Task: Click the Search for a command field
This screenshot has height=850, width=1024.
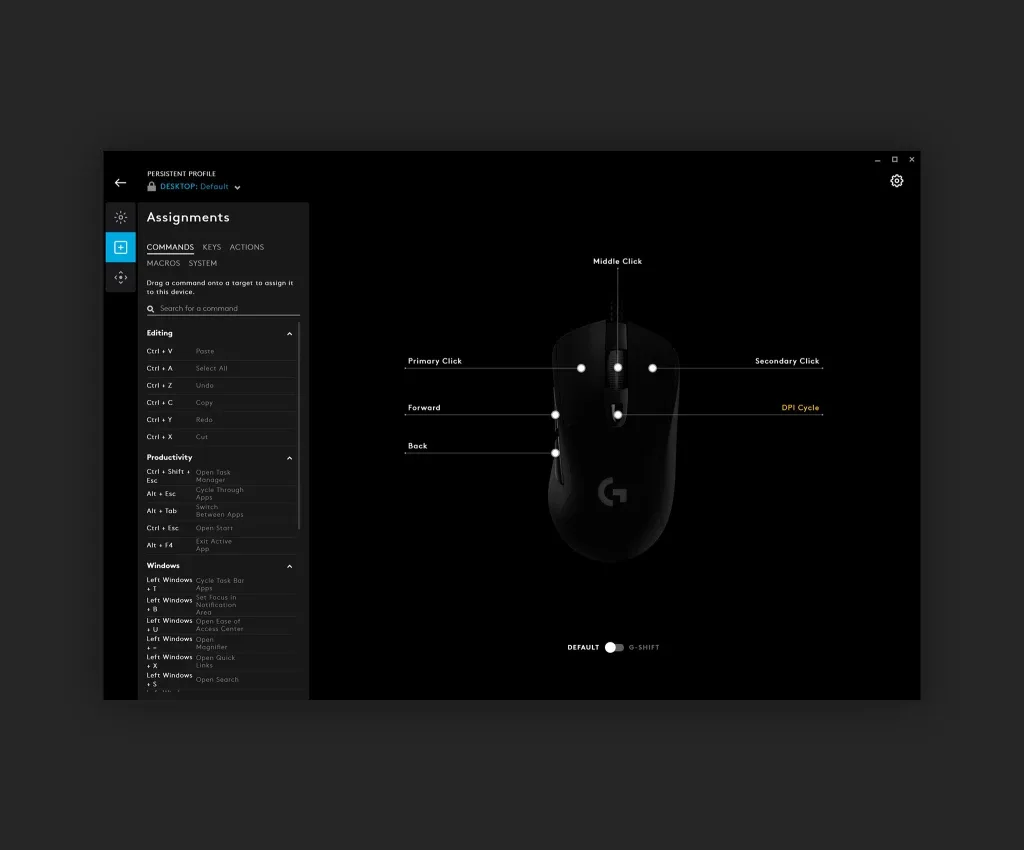Action: pyautogui.click(x=228, y=309)
